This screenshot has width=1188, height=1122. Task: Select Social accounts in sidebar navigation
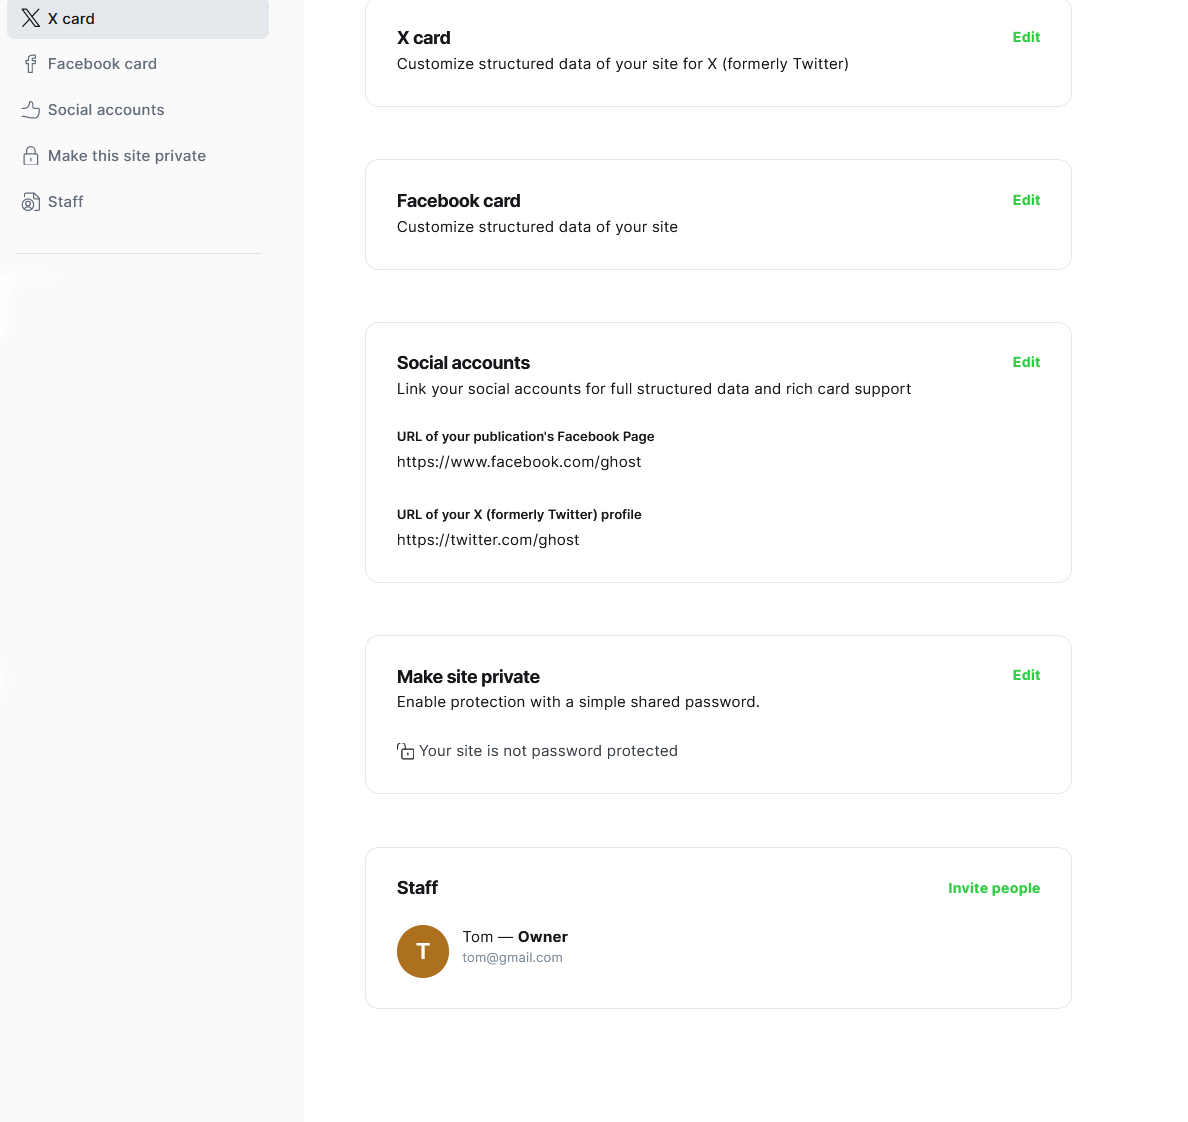click(106, 110)
